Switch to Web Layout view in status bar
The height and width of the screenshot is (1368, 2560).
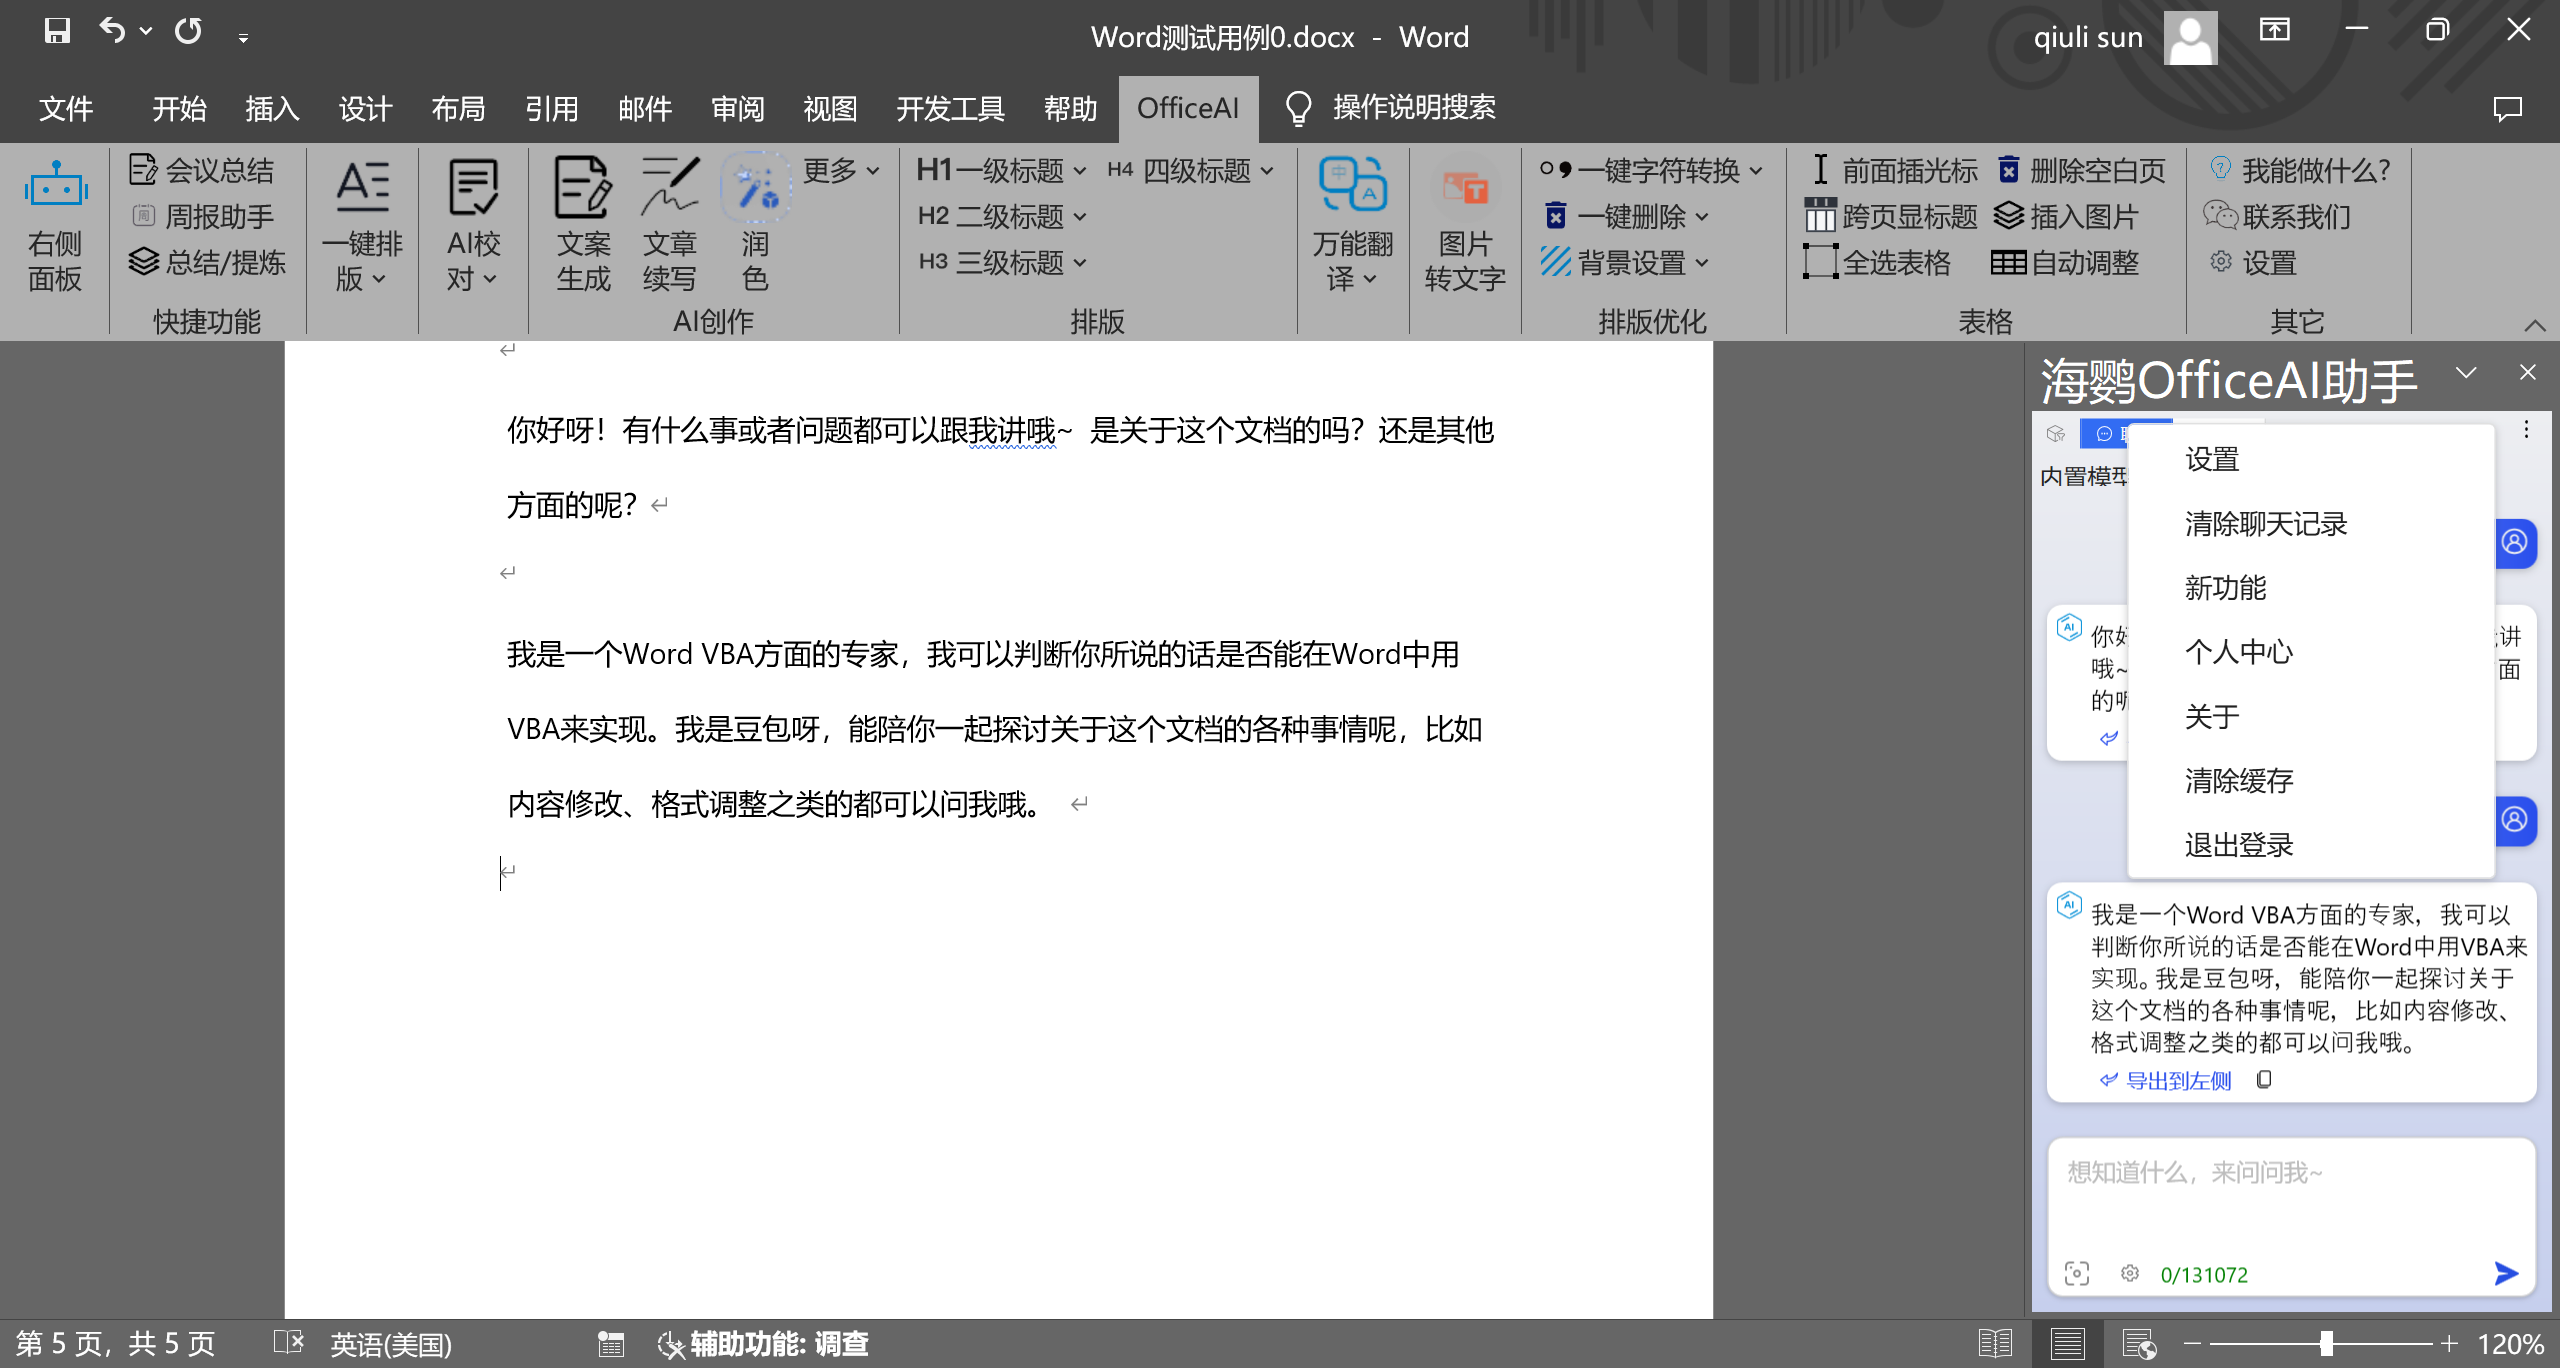[x=2139, y=1343]
